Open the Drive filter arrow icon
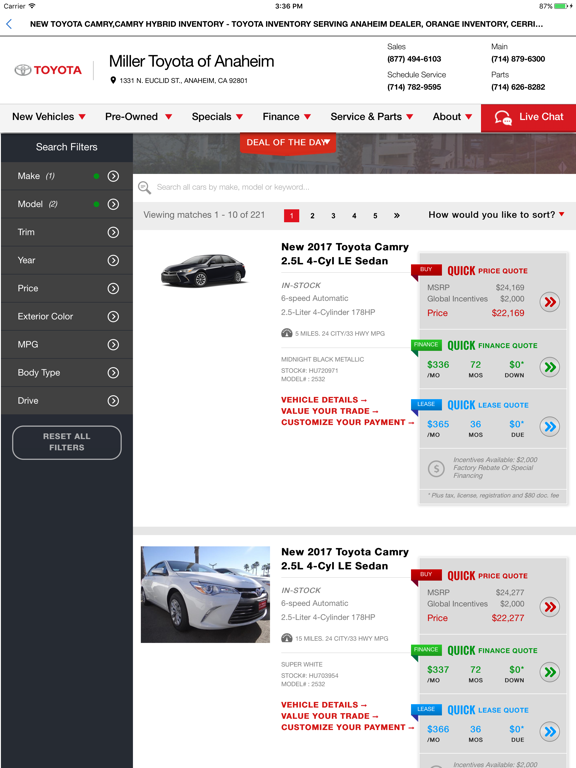This screenshot has height=768, width=576. tap(113, 401)
